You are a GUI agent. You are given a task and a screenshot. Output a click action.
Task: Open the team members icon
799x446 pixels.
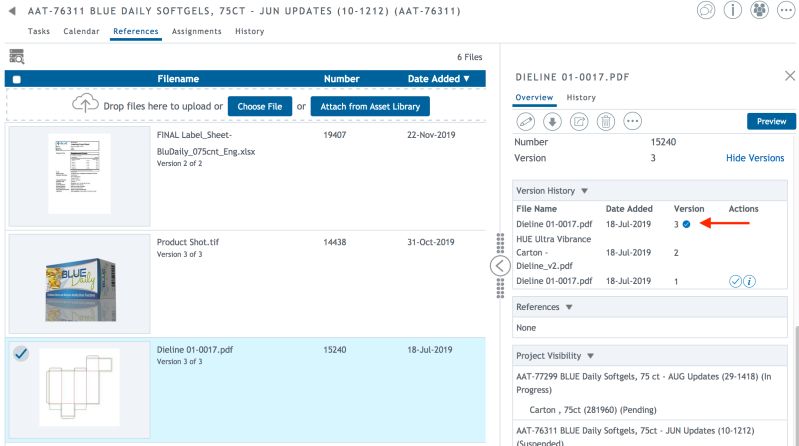(x=759, y=10)
